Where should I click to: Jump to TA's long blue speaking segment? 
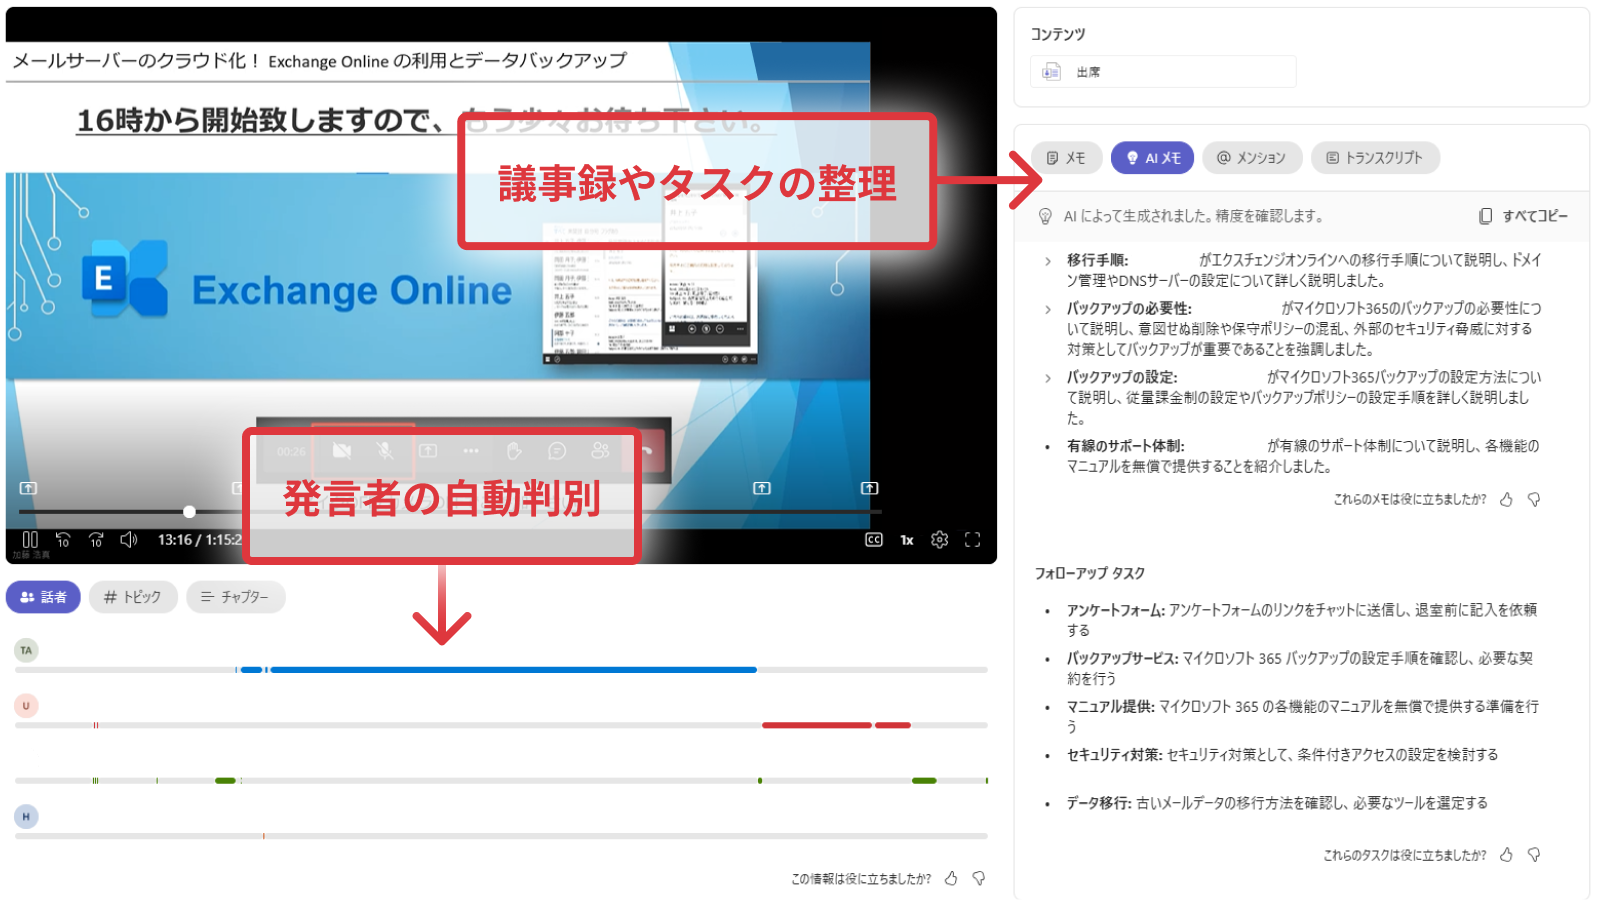click(513, 670)
